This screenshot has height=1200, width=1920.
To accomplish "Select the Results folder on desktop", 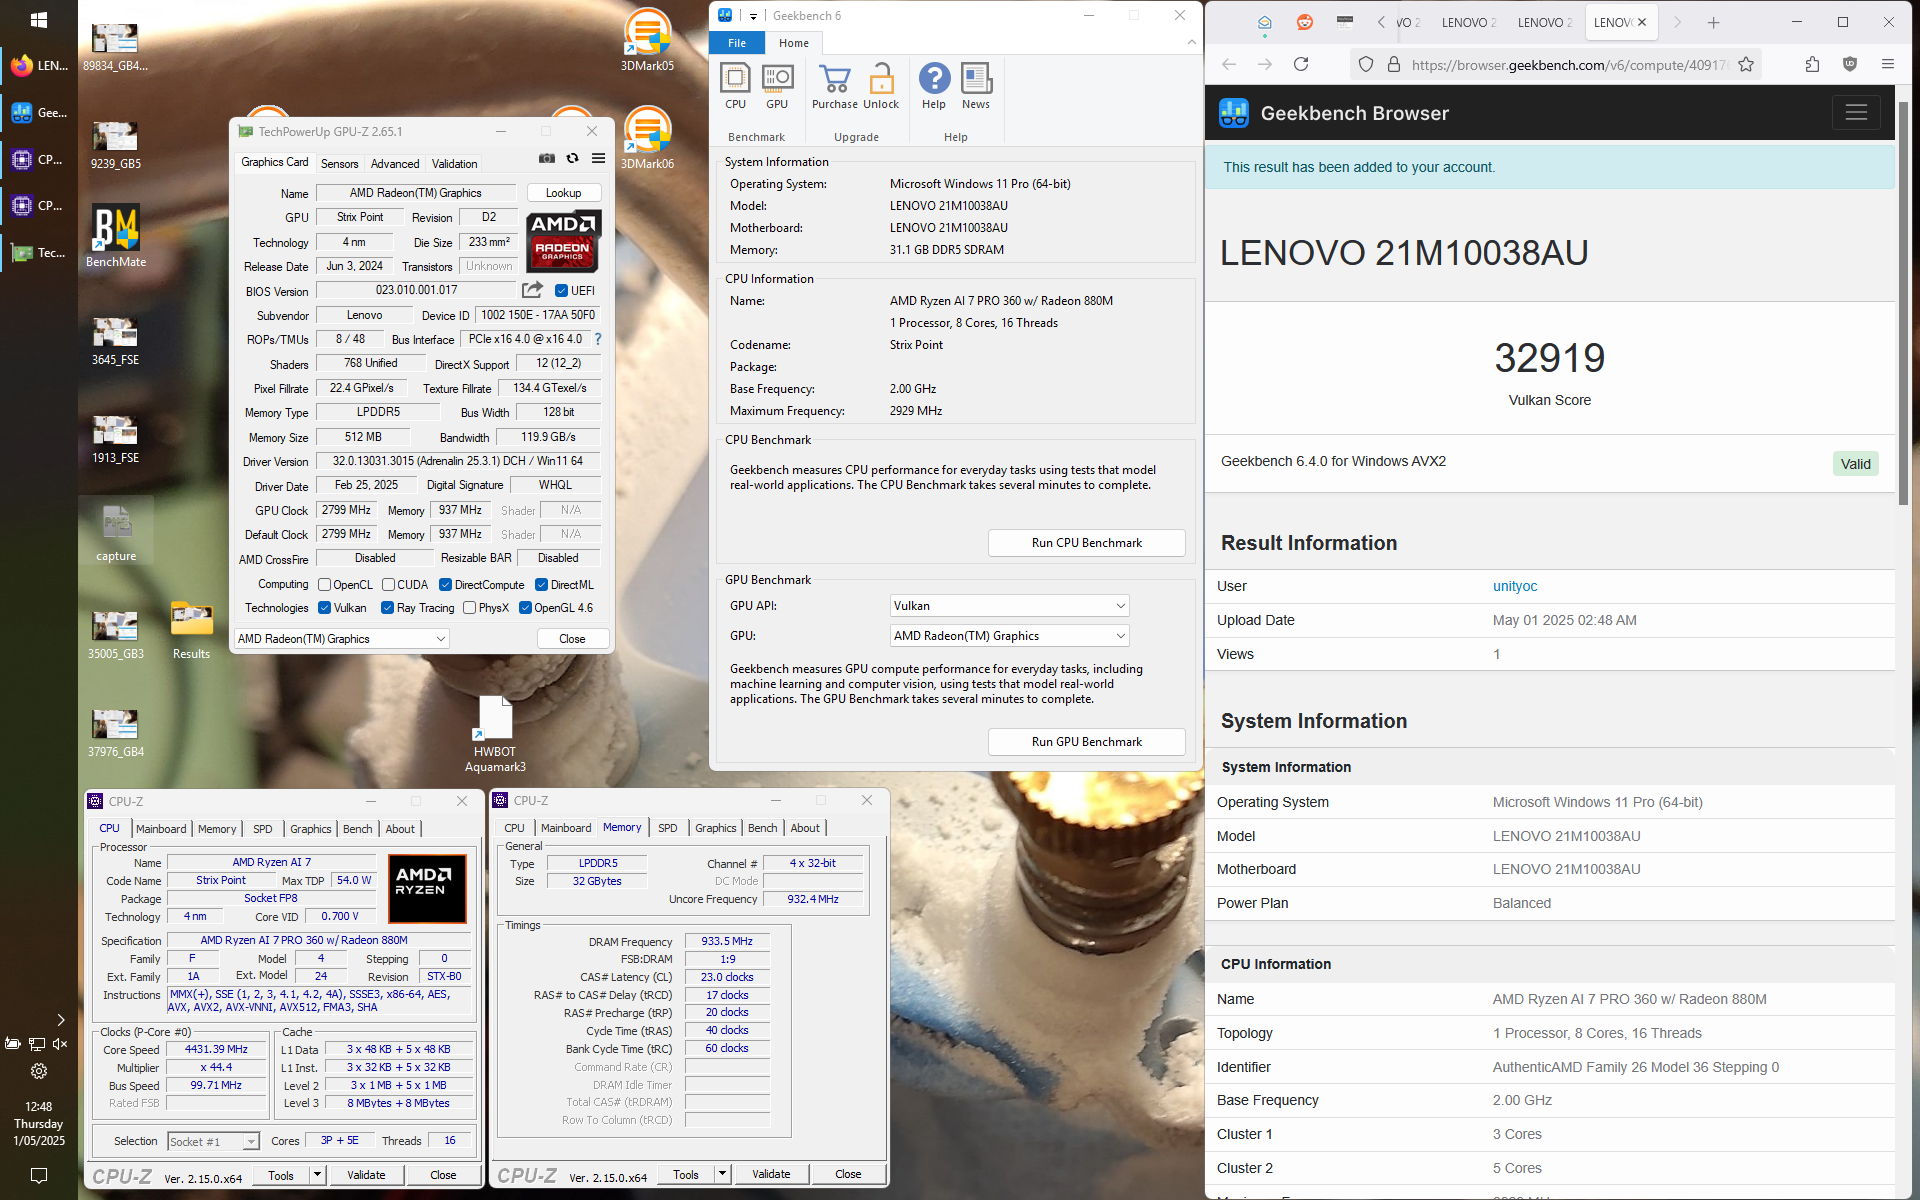I will tap(191, 630).
